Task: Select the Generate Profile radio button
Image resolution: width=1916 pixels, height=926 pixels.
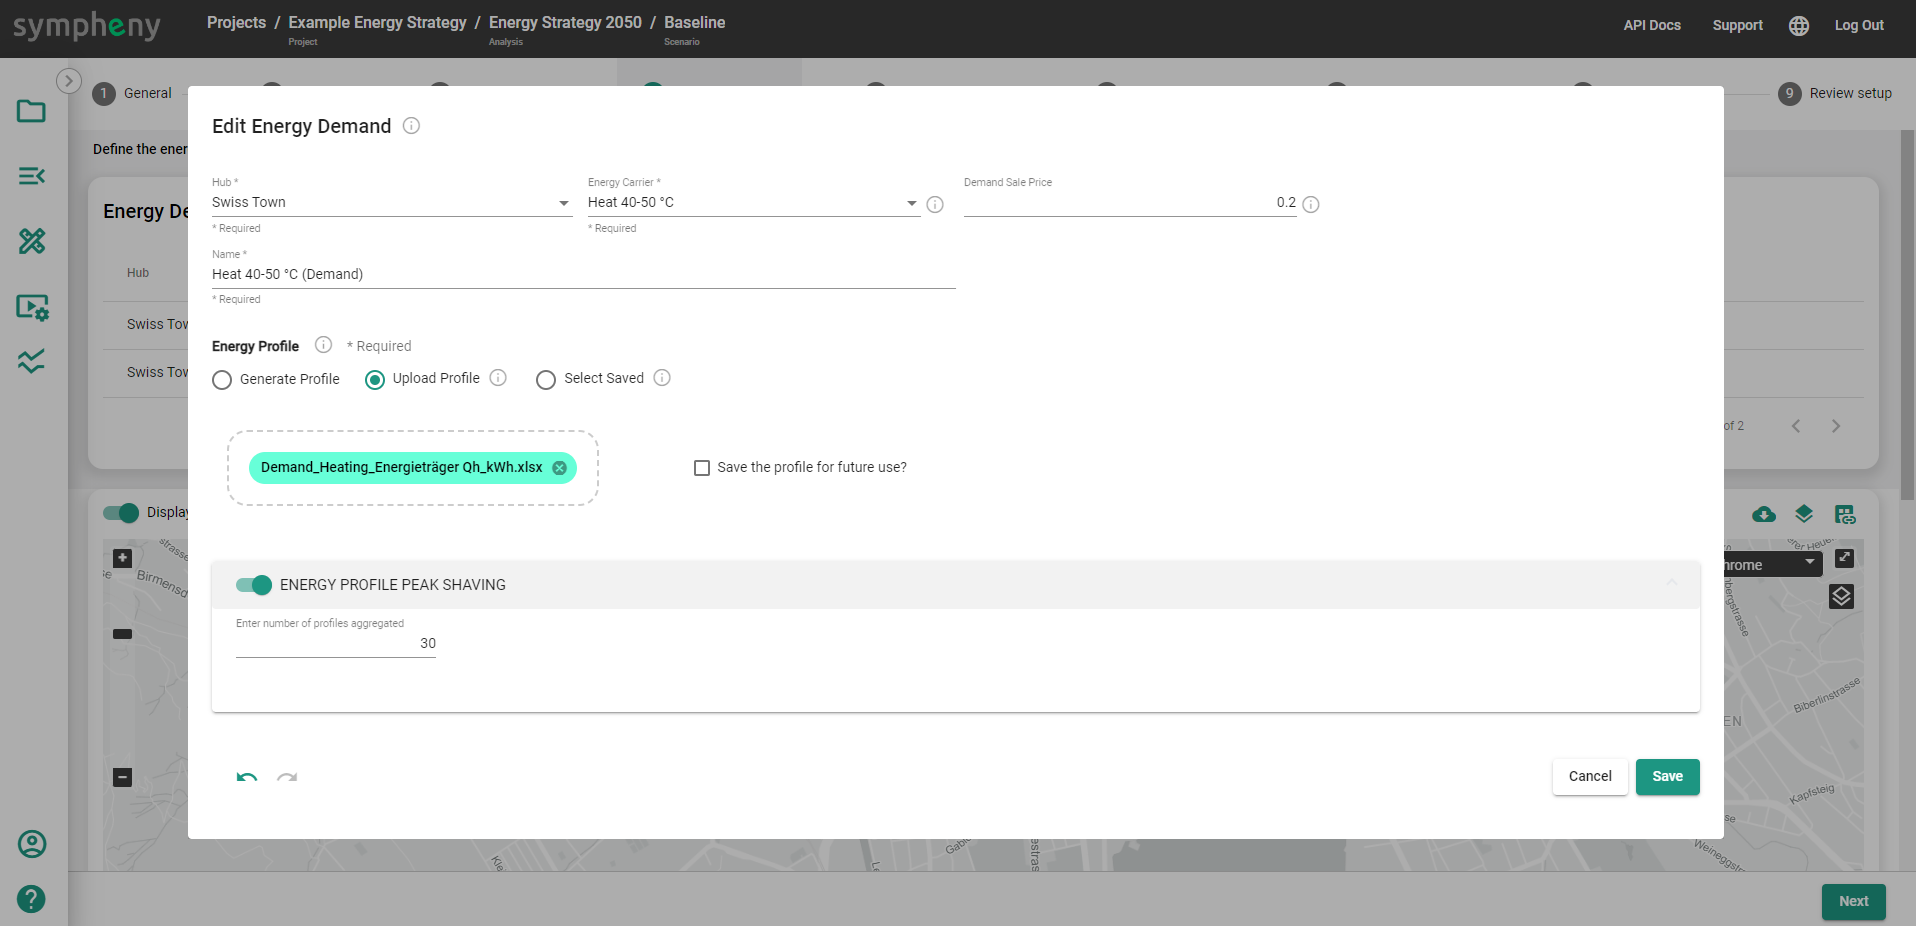Action: point(222,380)
